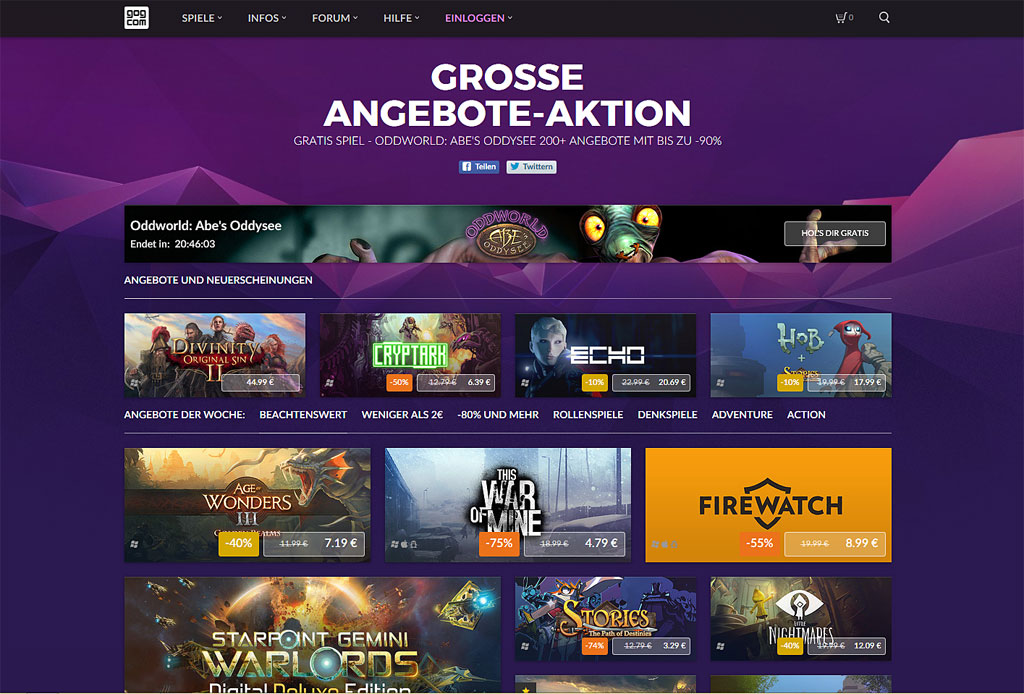Image resolution: width=1024 pixels, height=694 pixels.
Task: Open the Cryptark game thumbnail
Action: 410,355
